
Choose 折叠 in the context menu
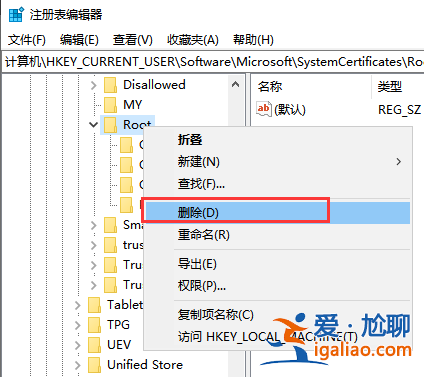[277, 140]
